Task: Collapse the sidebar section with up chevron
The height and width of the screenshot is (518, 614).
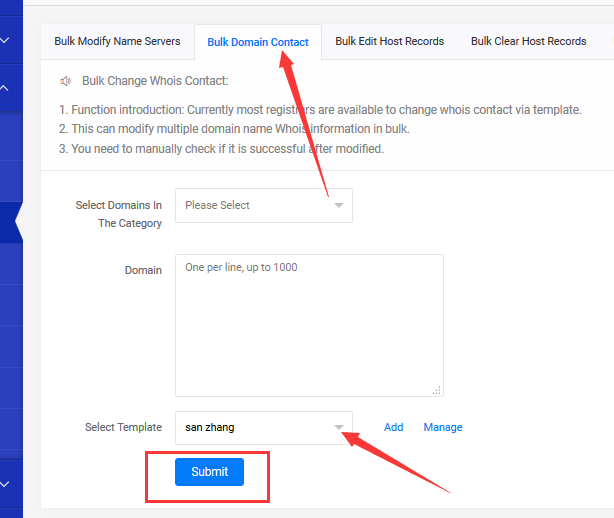Action: coord(4,88)
